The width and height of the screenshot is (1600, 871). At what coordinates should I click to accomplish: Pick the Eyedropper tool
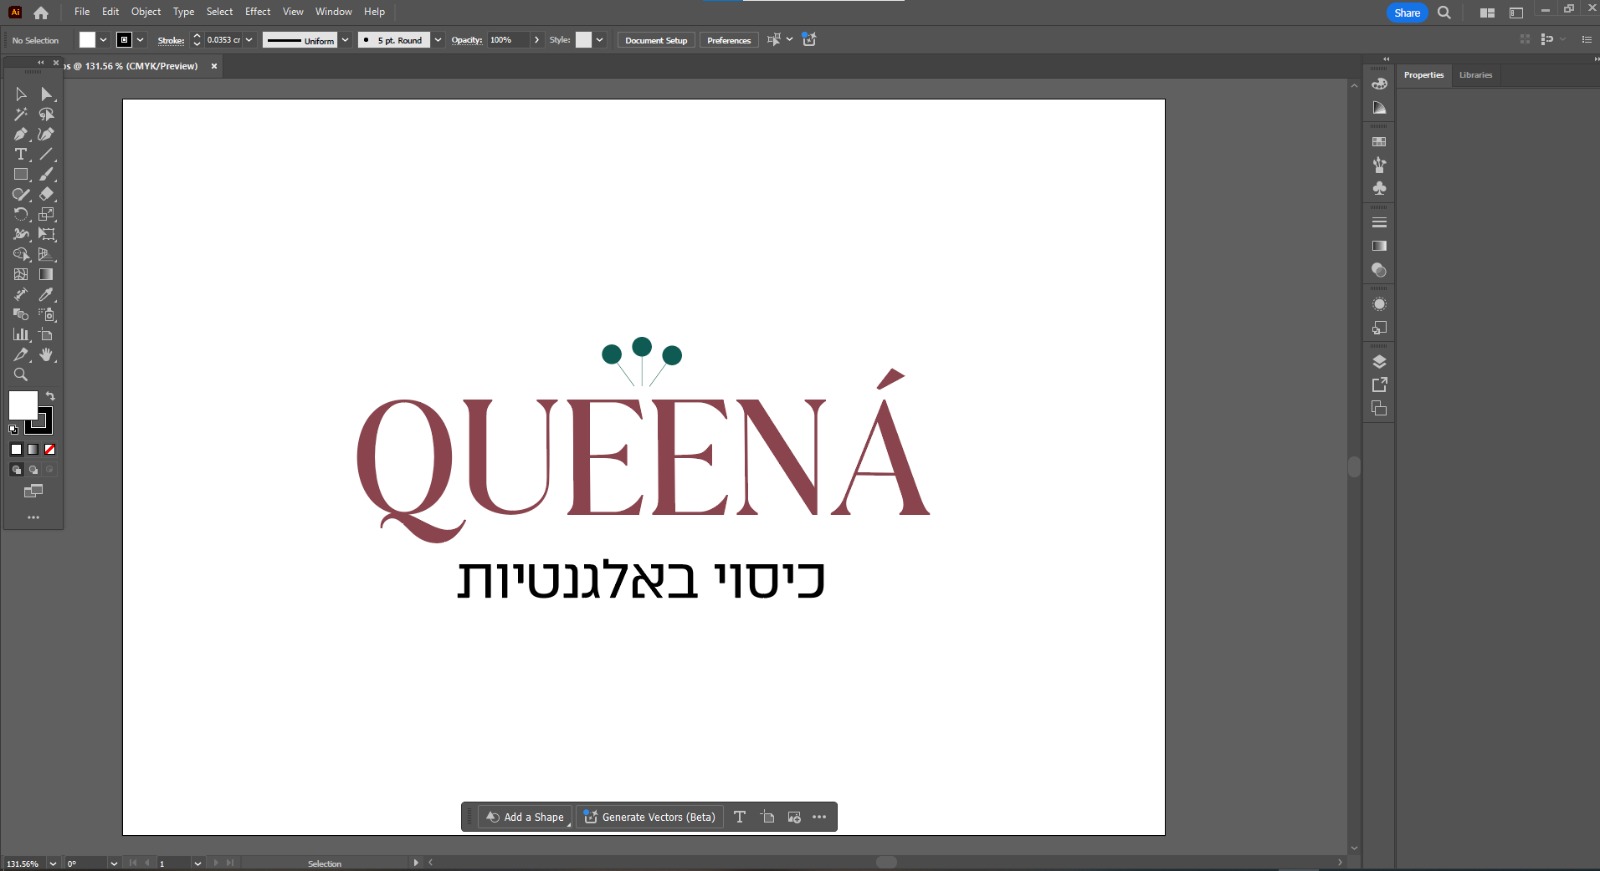coord(46,295)
